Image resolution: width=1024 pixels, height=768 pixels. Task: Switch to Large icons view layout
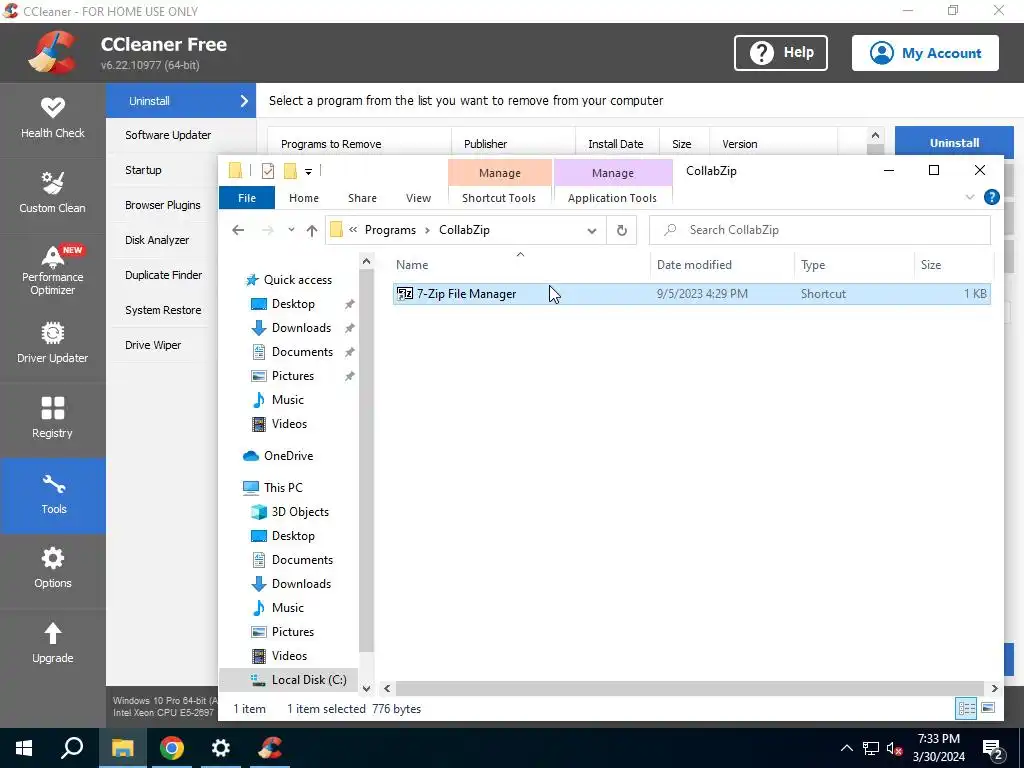point(988,709)
